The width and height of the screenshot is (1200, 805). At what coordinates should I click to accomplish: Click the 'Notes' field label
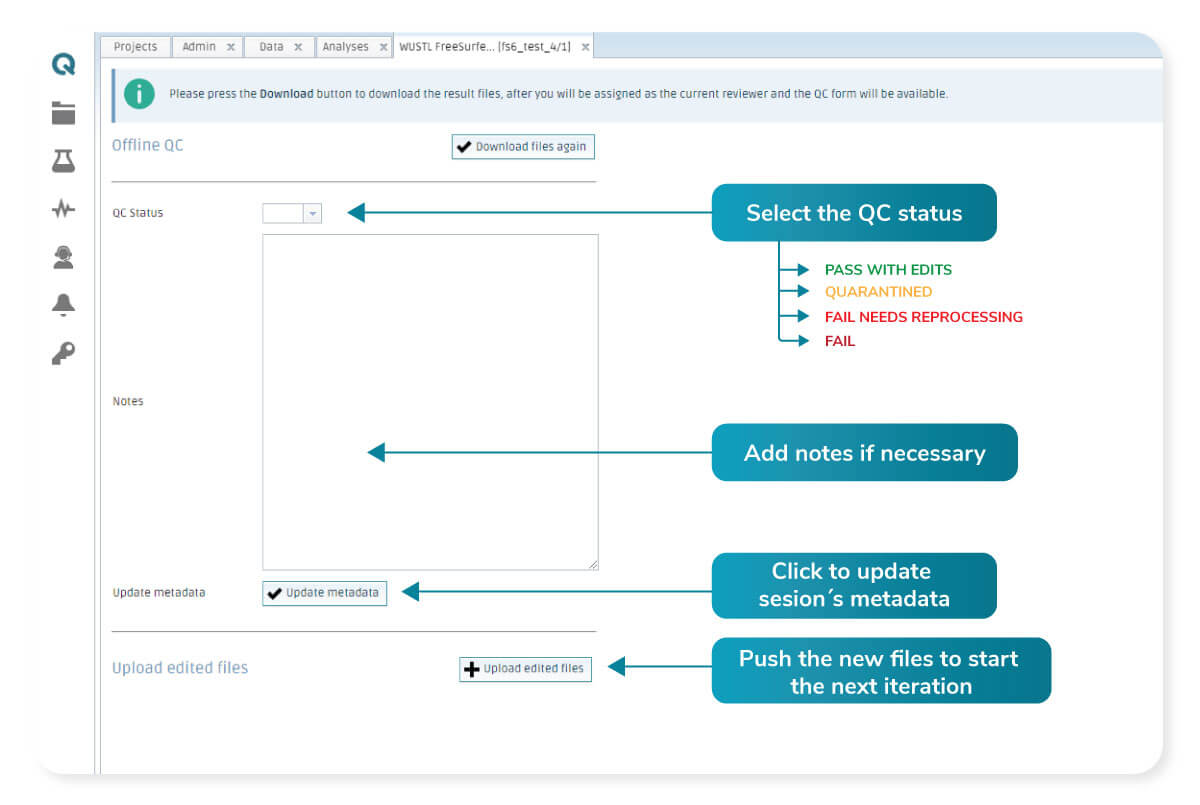tap(128, 402)
